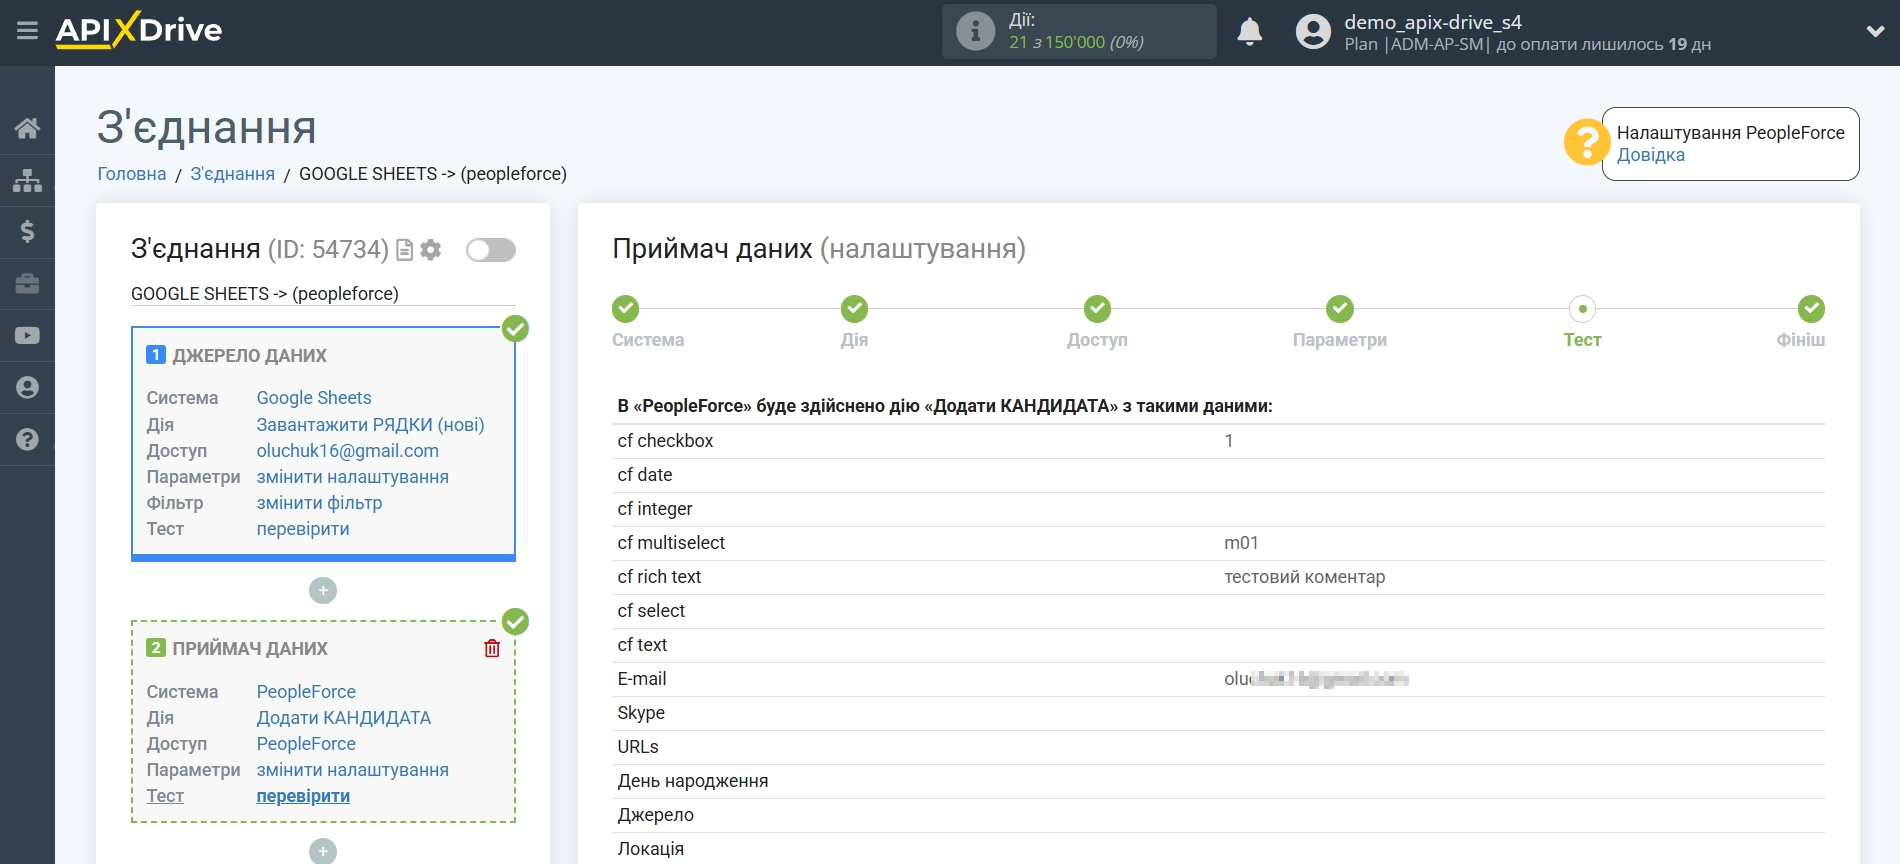The height and width of the screenshot is (864, 1900).
Task: Click the Додати КАНДИДАТА action link
Action: coord(344,718)
